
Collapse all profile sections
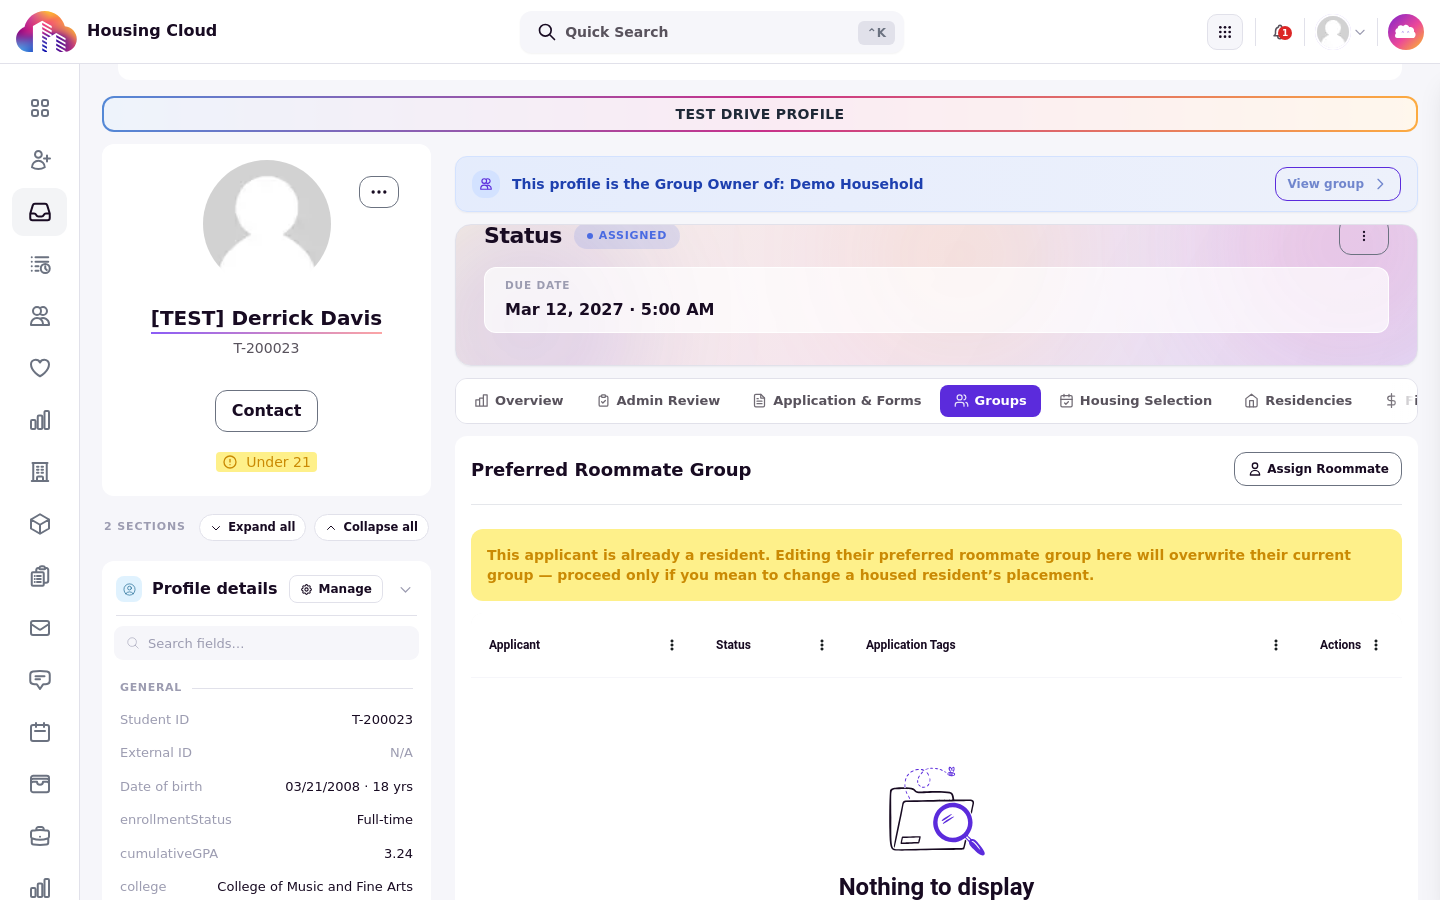372,527
